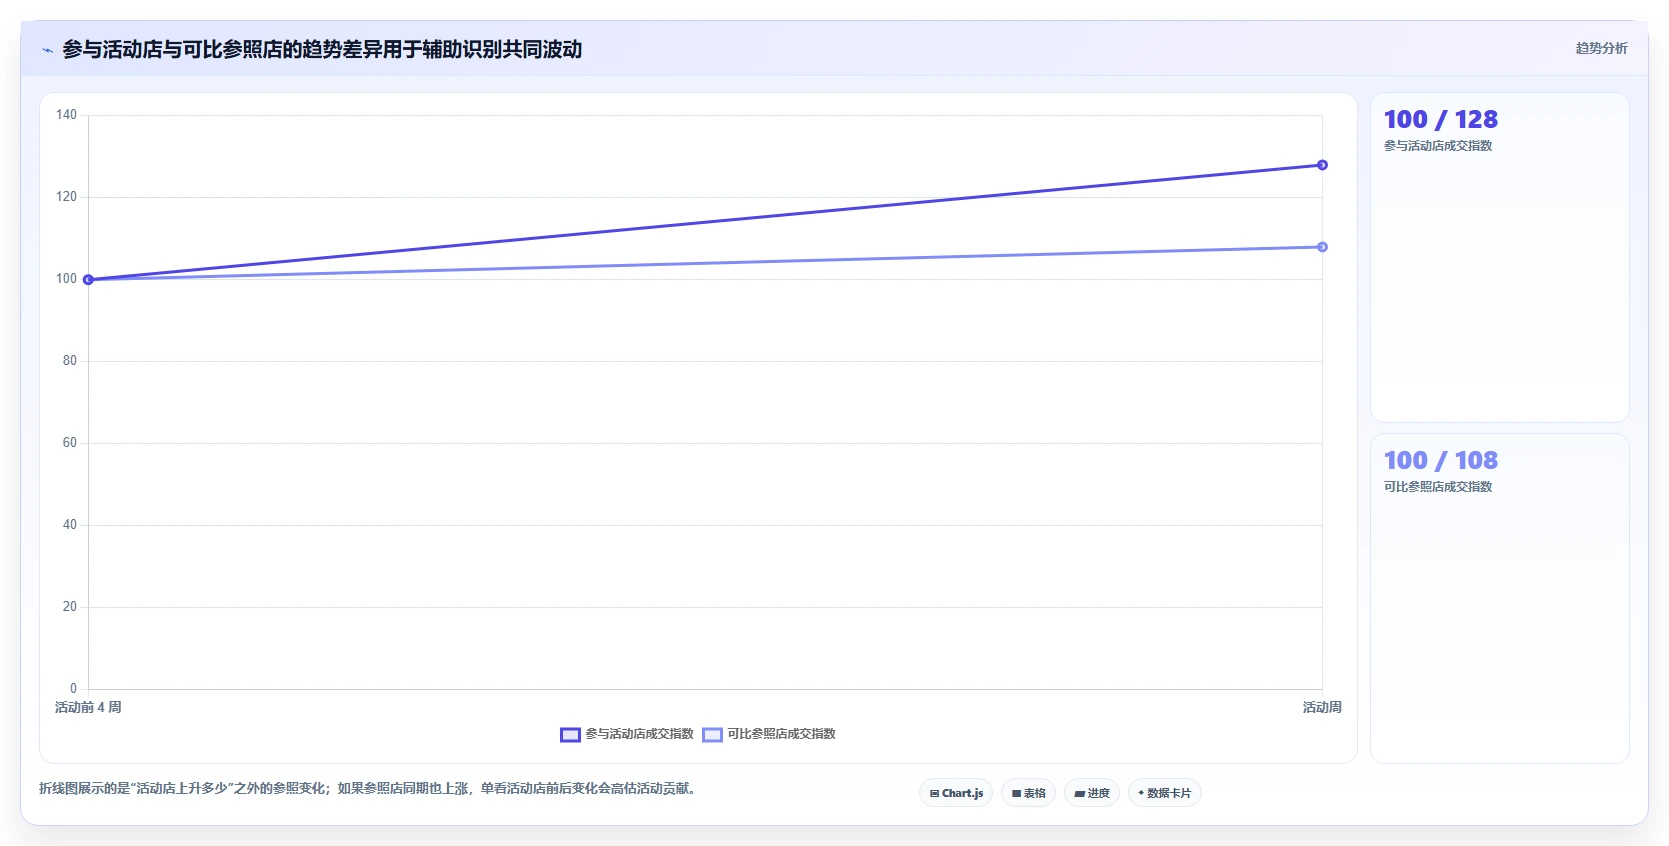
Task: Click the trend icon beside the title
Action: click(x=47, y=50)
